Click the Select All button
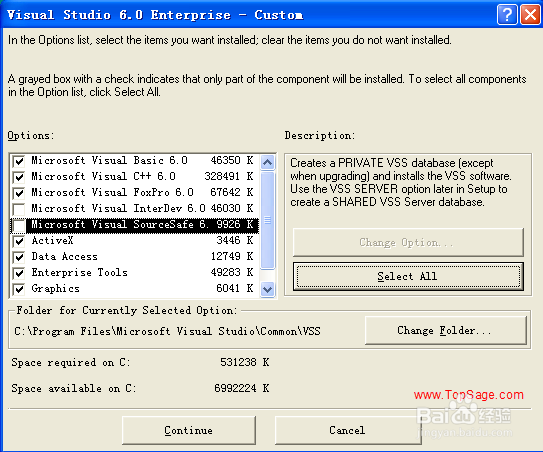543x452 pixels. tap(408, 276)
